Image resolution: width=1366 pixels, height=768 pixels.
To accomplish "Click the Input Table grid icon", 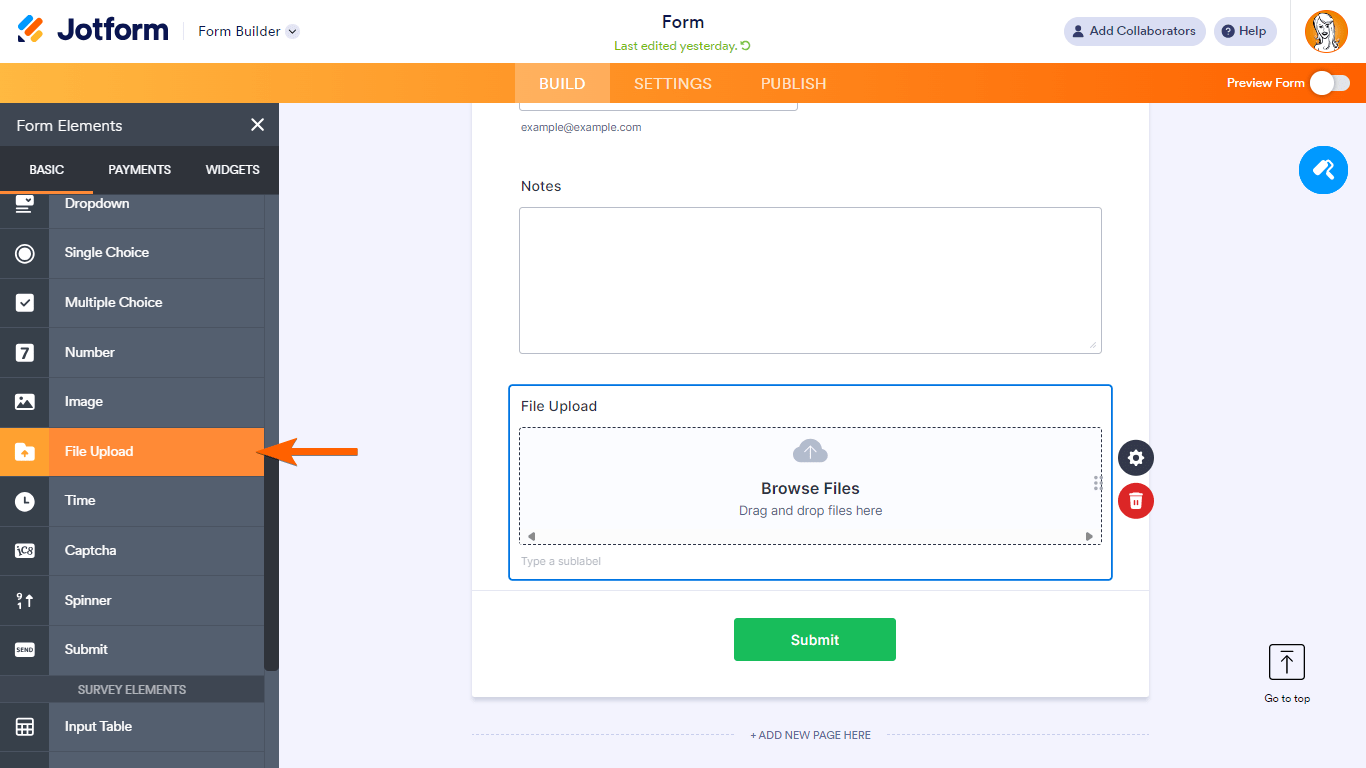I will [25, 727].
